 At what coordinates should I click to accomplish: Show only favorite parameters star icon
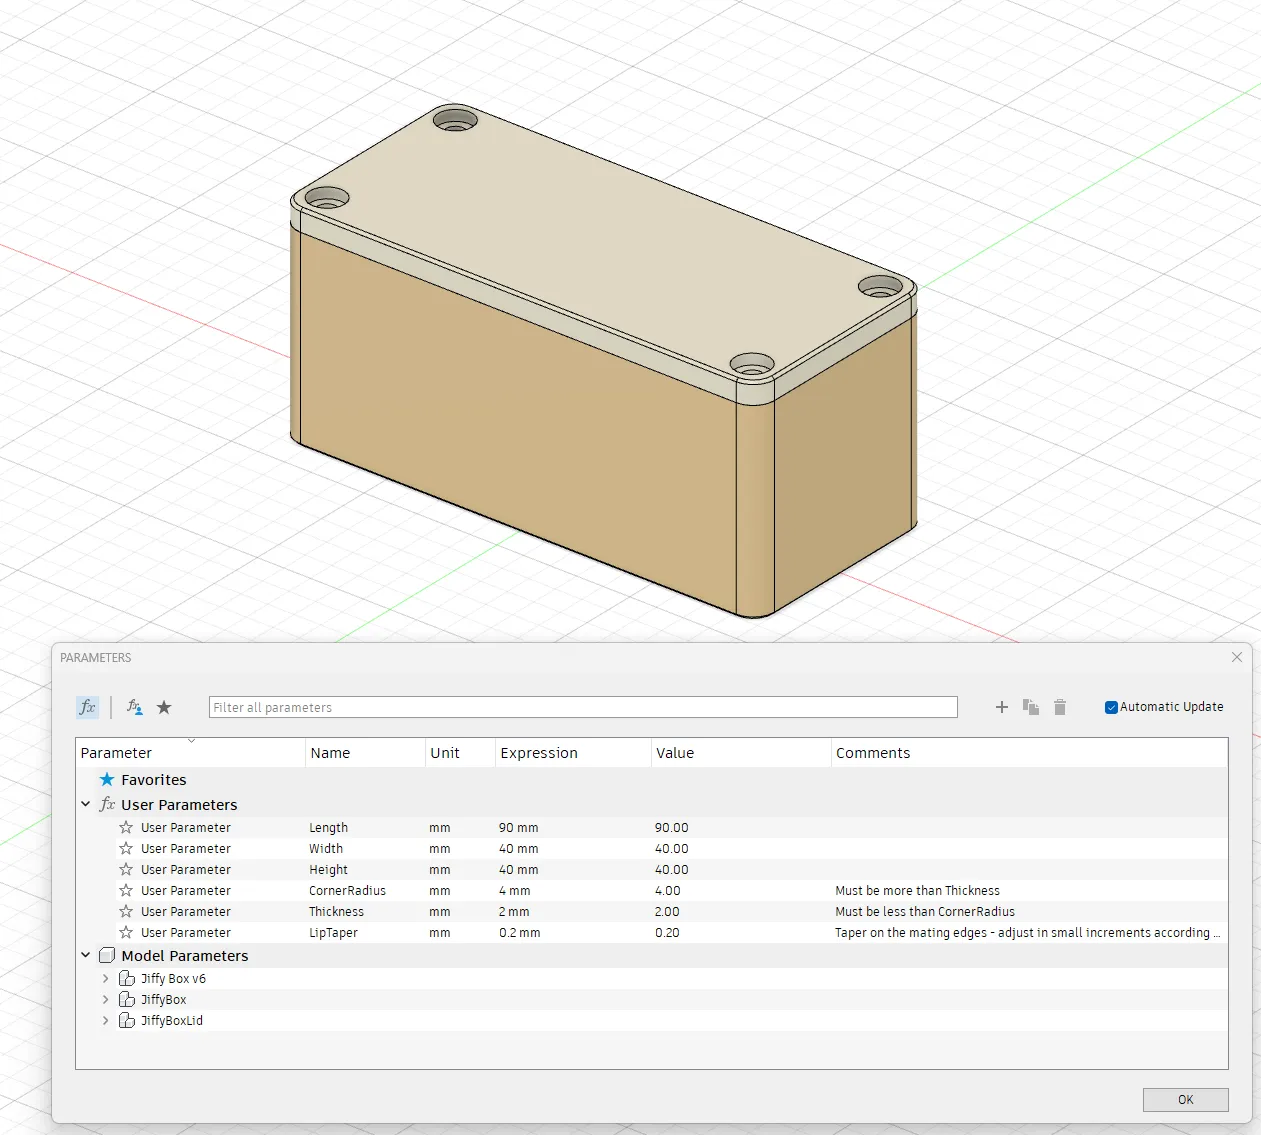(x=164, y=707)
